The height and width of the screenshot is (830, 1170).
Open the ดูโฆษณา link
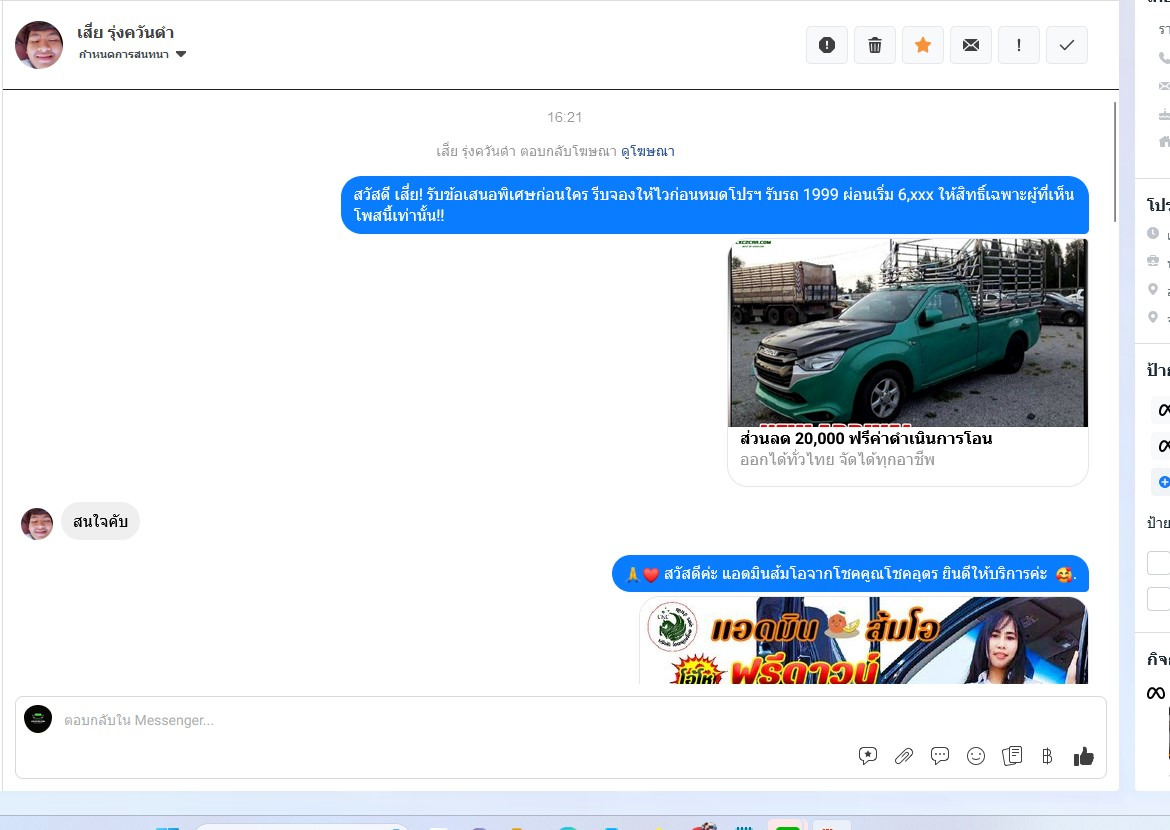(647, 152)
